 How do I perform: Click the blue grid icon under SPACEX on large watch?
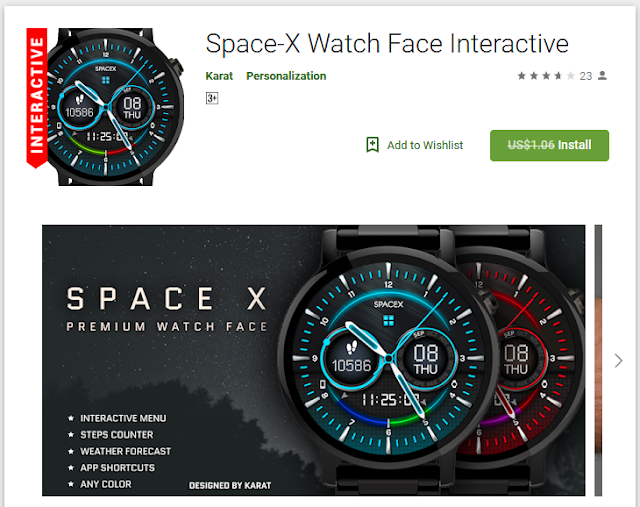389,320
